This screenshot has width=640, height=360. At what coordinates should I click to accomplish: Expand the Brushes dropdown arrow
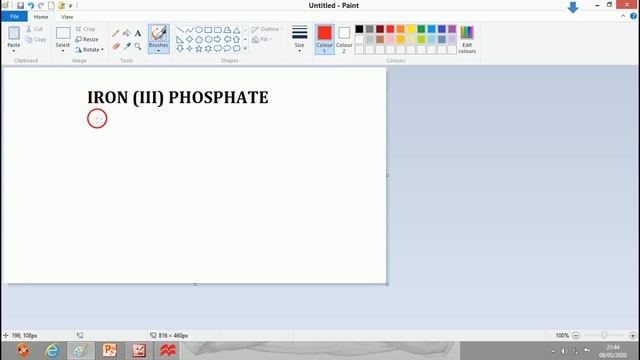click(158, 51)
